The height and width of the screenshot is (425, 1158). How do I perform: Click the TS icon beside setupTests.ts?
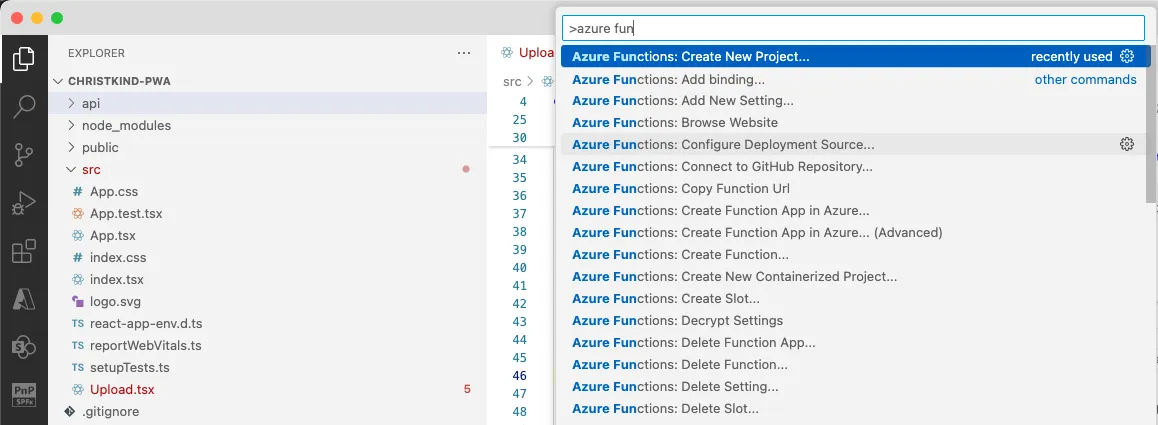pos(78,367)
